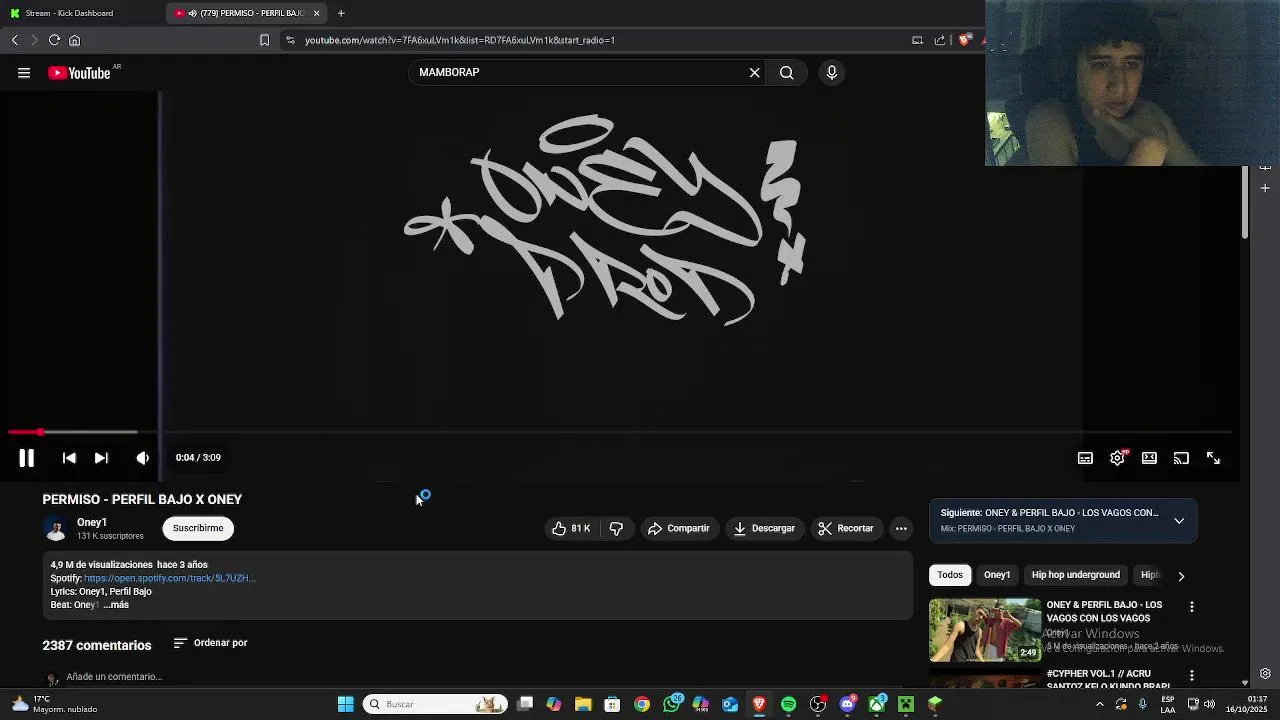The image size is (1280, 720).
Task: Click the taskbar Buscar search box
Action: click(x=435, y=704)
